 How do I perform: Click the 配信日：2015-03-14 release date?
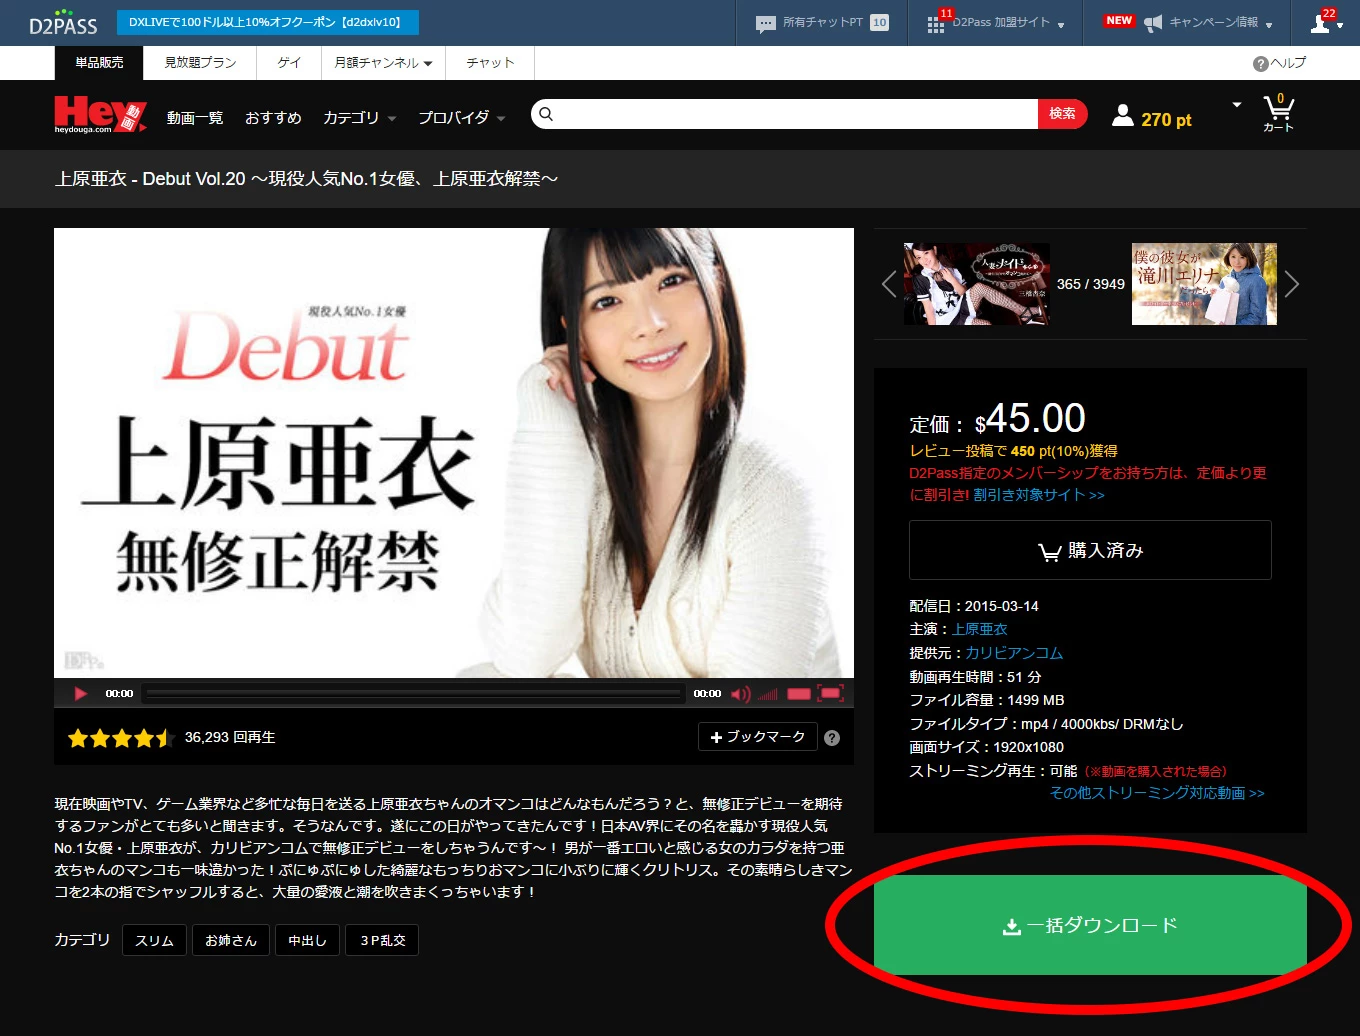(x=974, y=606)
